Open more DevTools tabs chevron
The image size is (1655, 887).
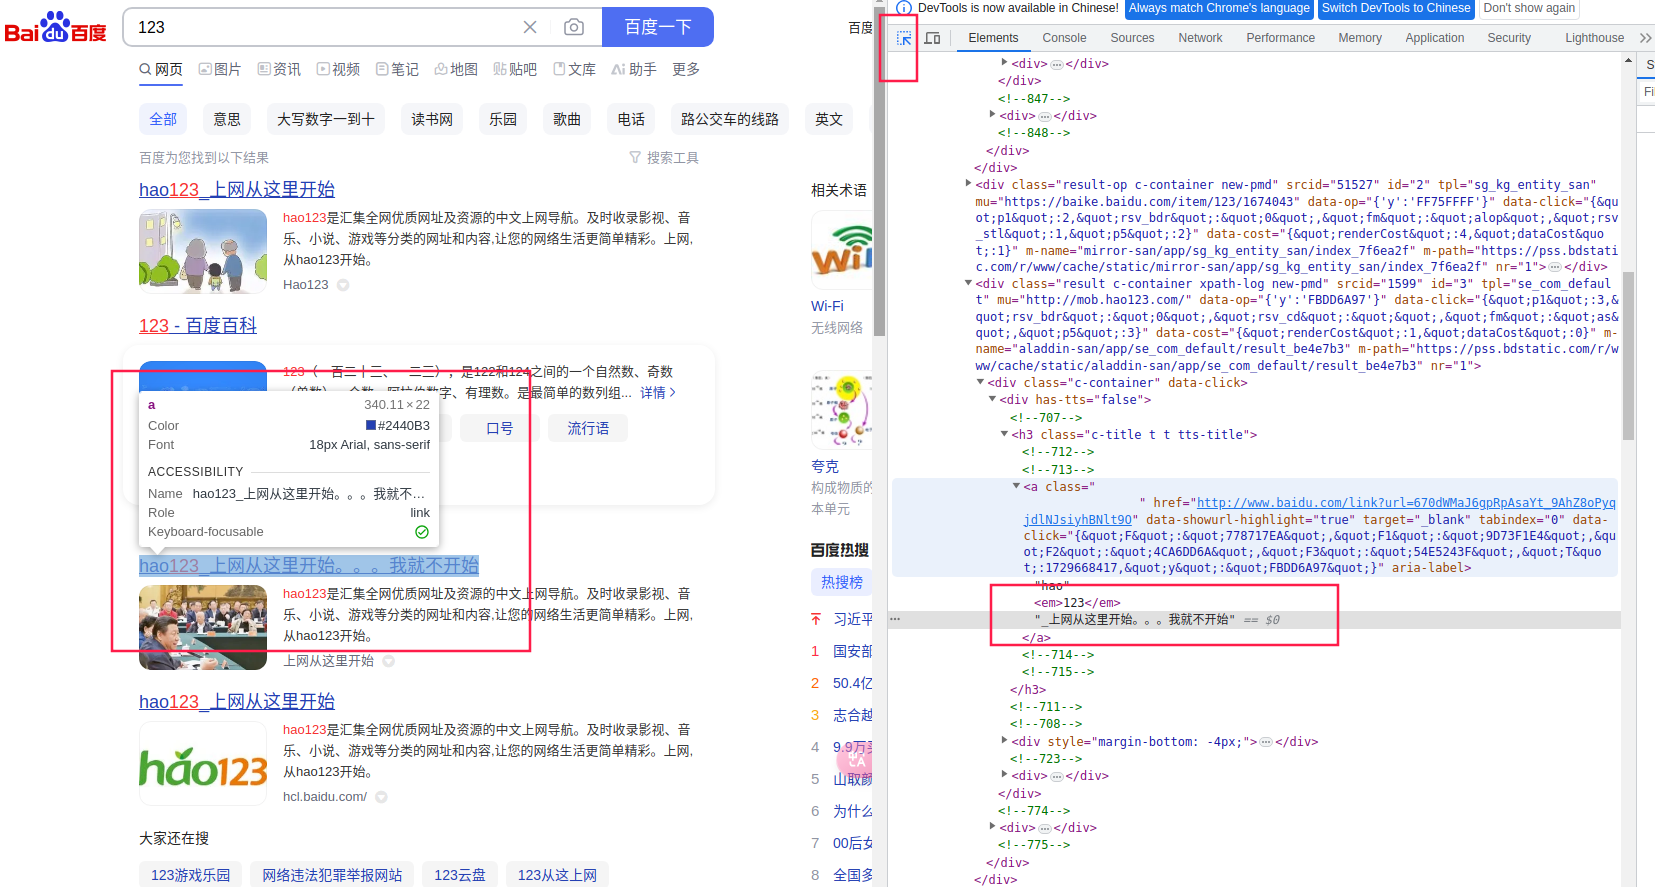point(1645,38)
